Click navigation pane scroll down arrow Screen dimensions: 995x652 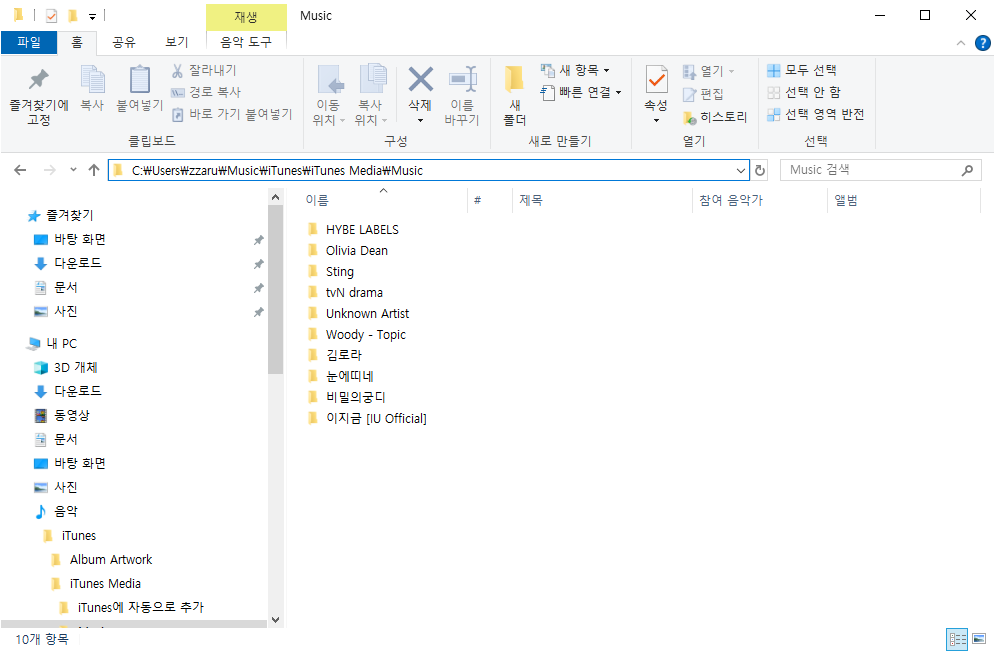(x=275, y=620)
